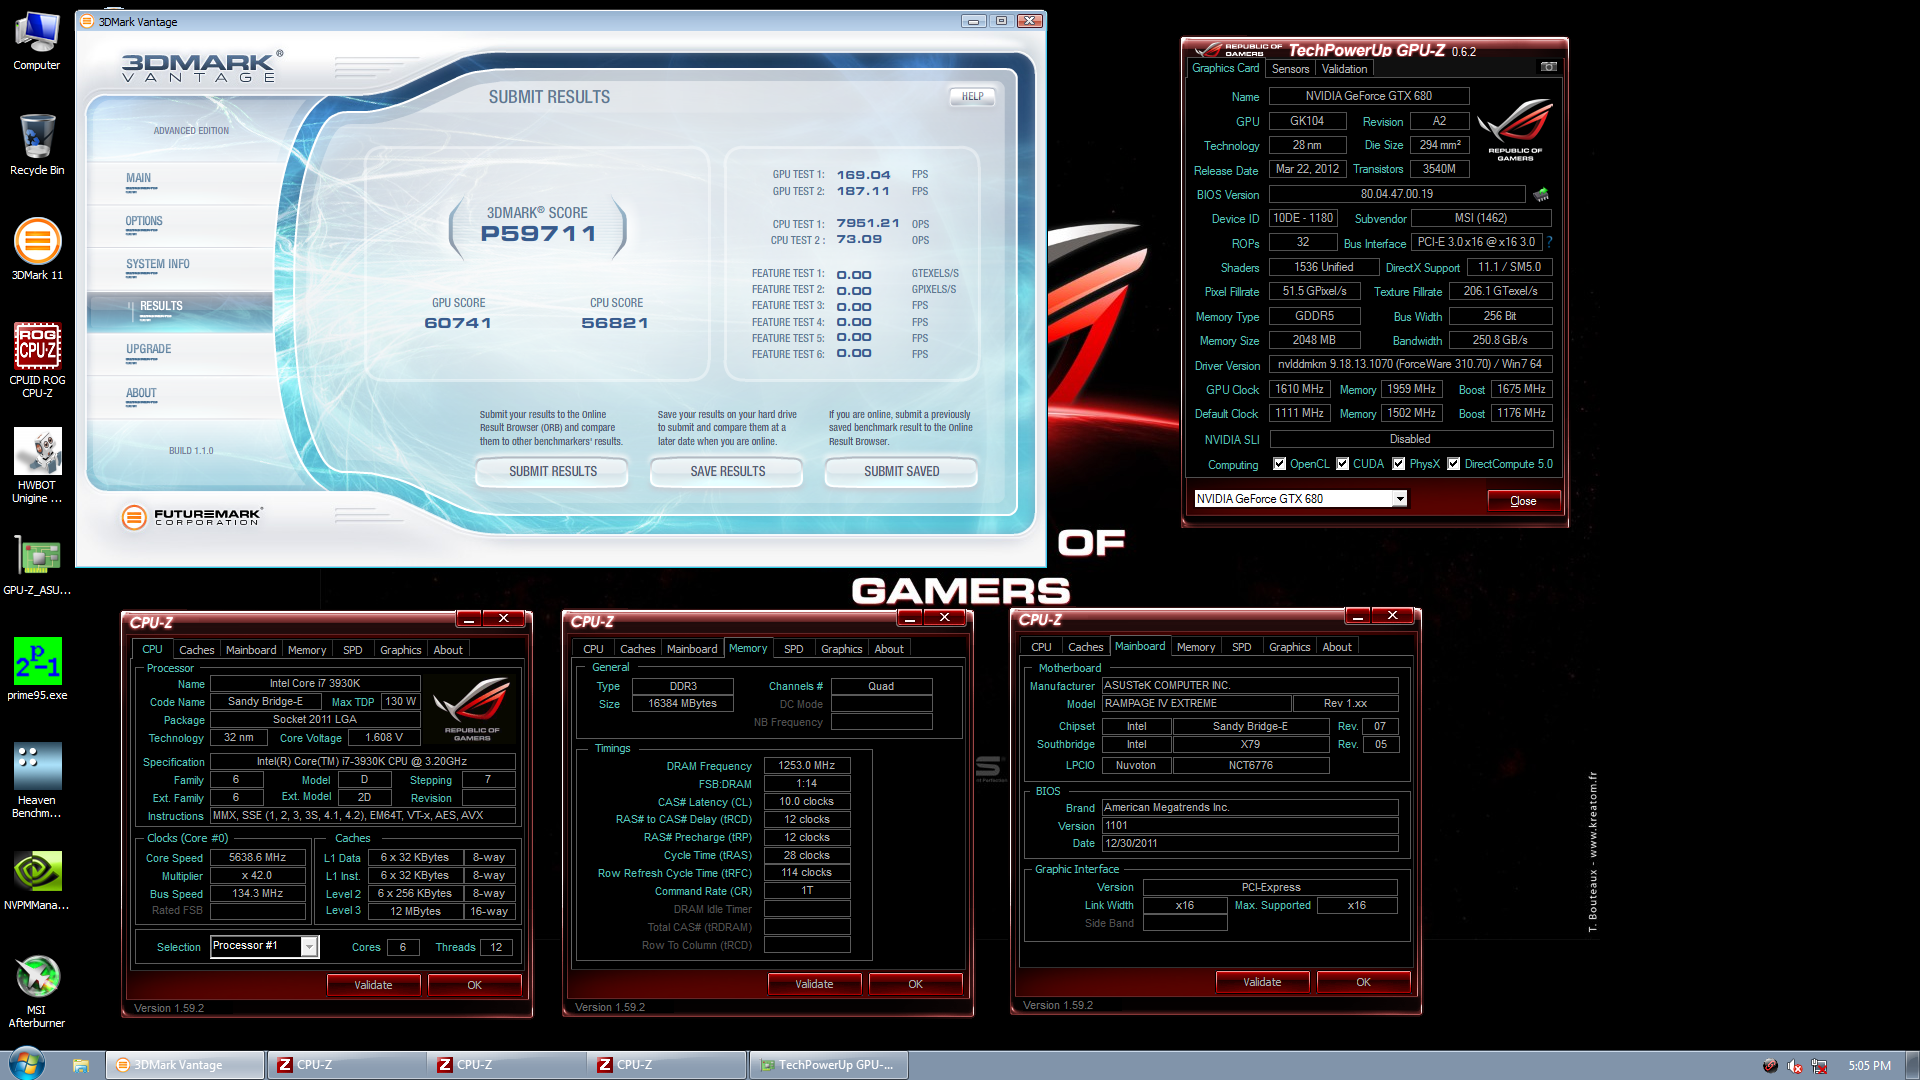
Task: Click the SUBMIT SAVED button
Action: pos(901,472)
